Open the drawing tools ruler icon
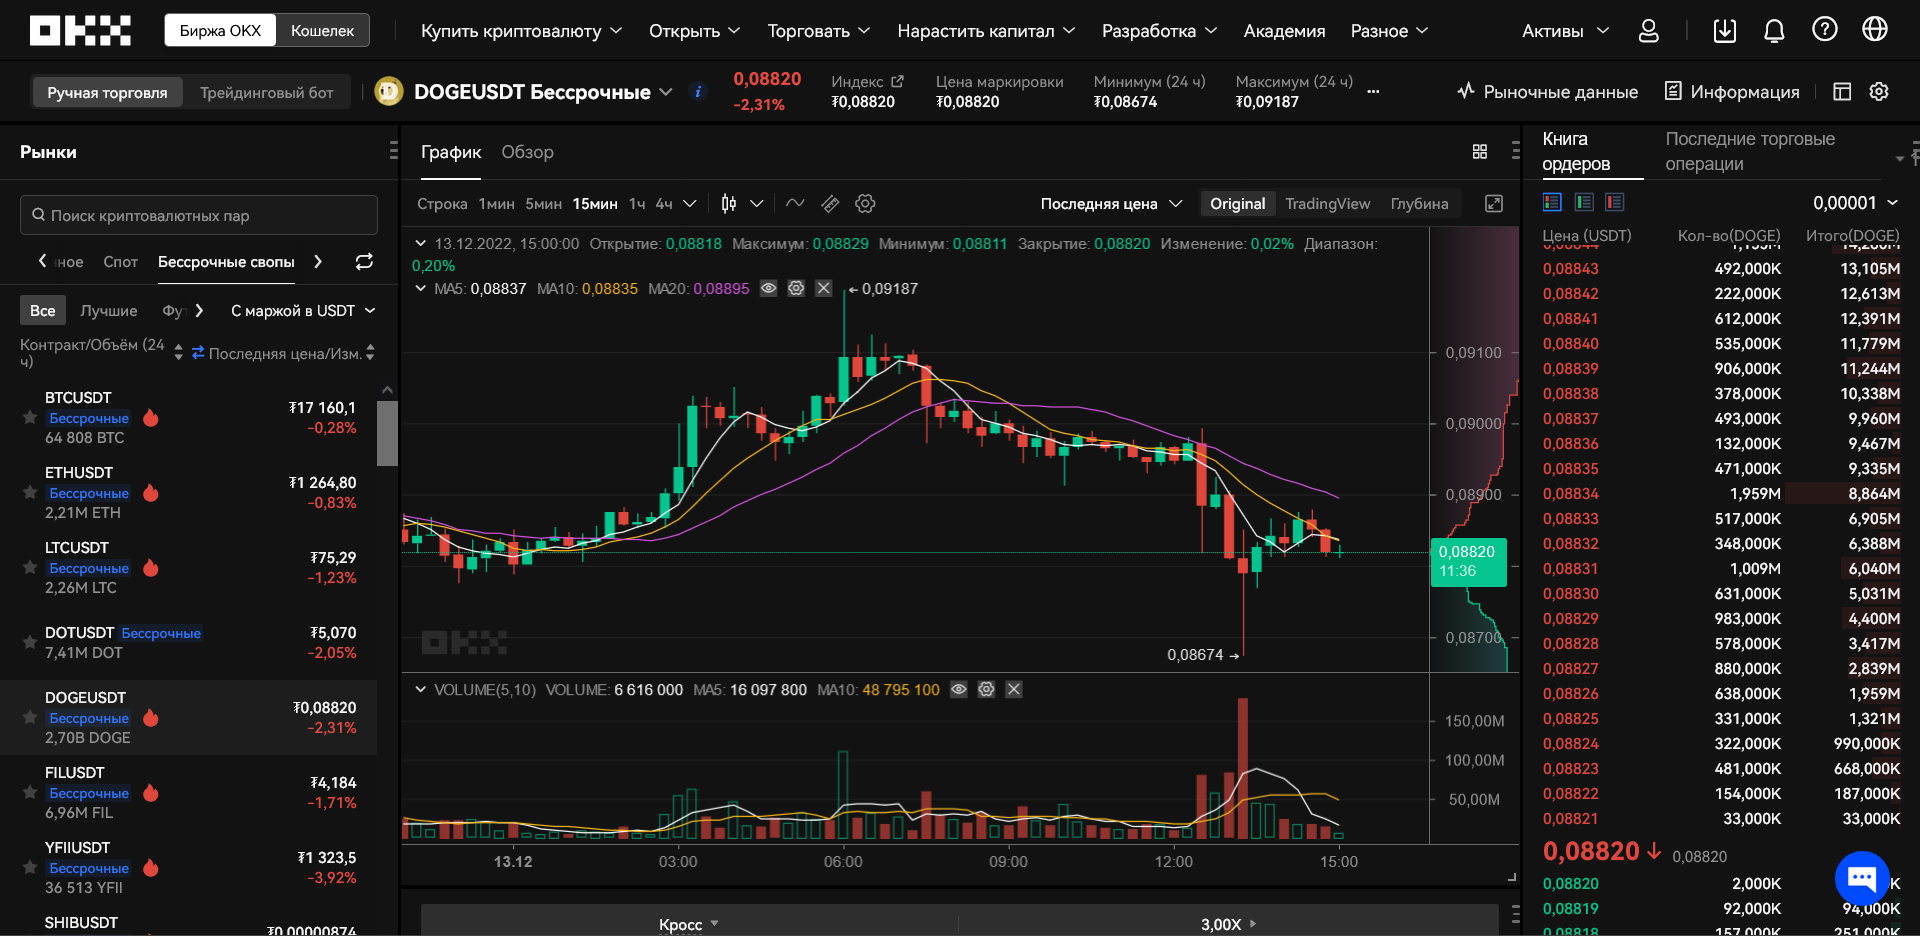 [830, 203]
